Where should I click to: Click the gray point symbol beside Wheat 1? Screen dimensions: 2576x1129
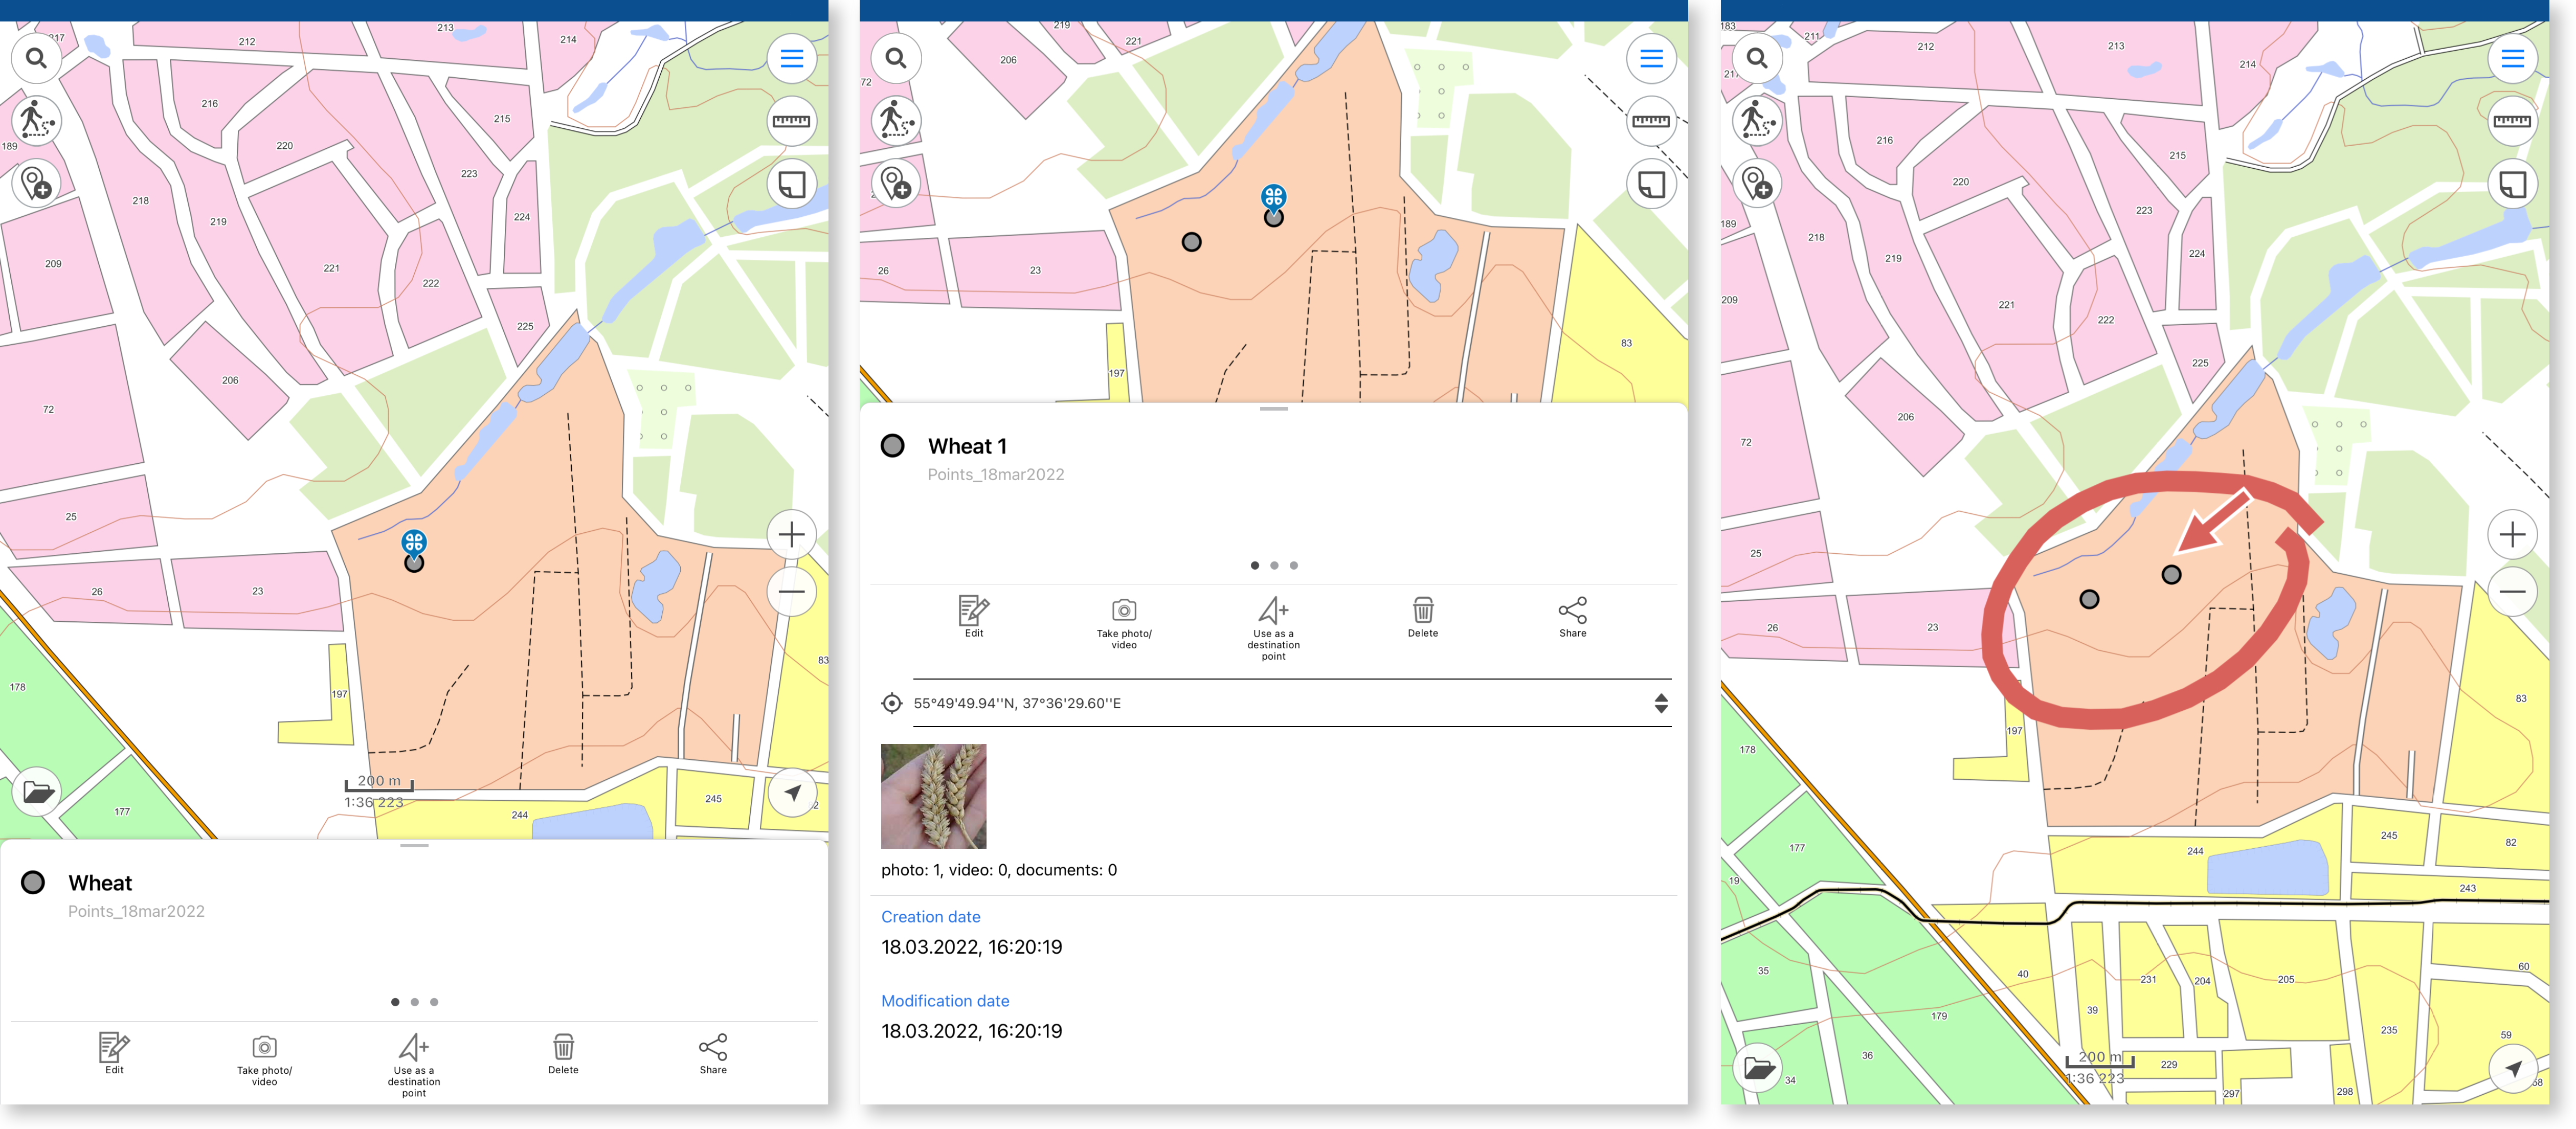coord(892,446)
